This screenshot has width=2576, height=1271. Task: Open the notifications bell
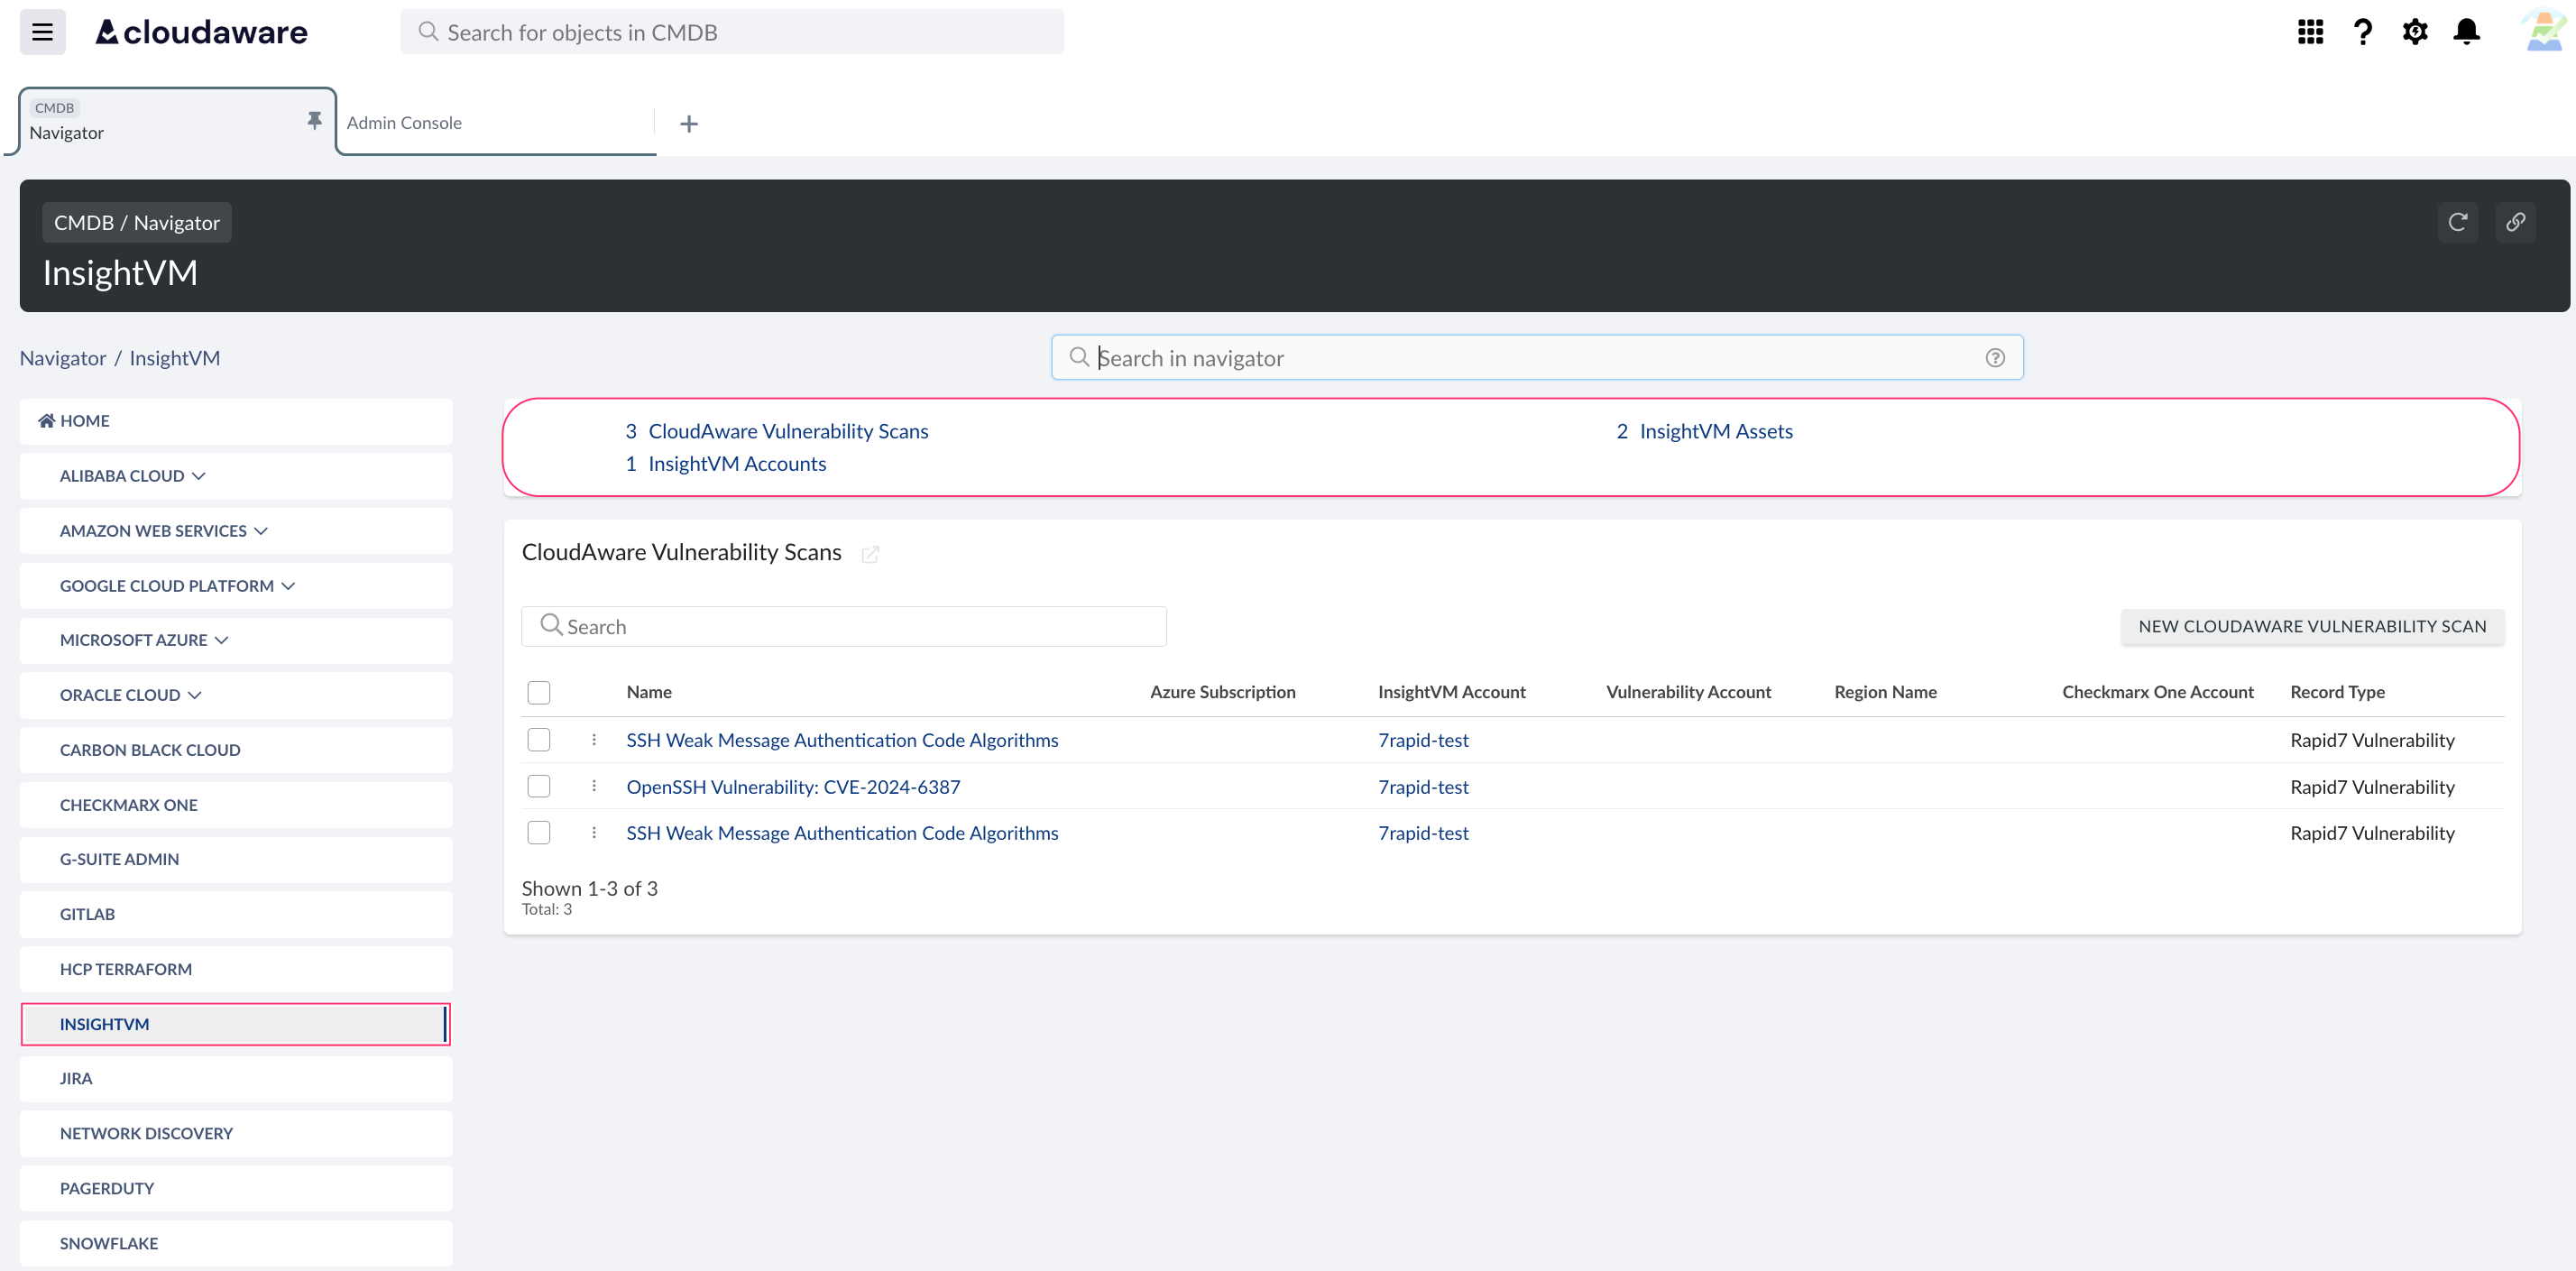tap(2466, 32)
